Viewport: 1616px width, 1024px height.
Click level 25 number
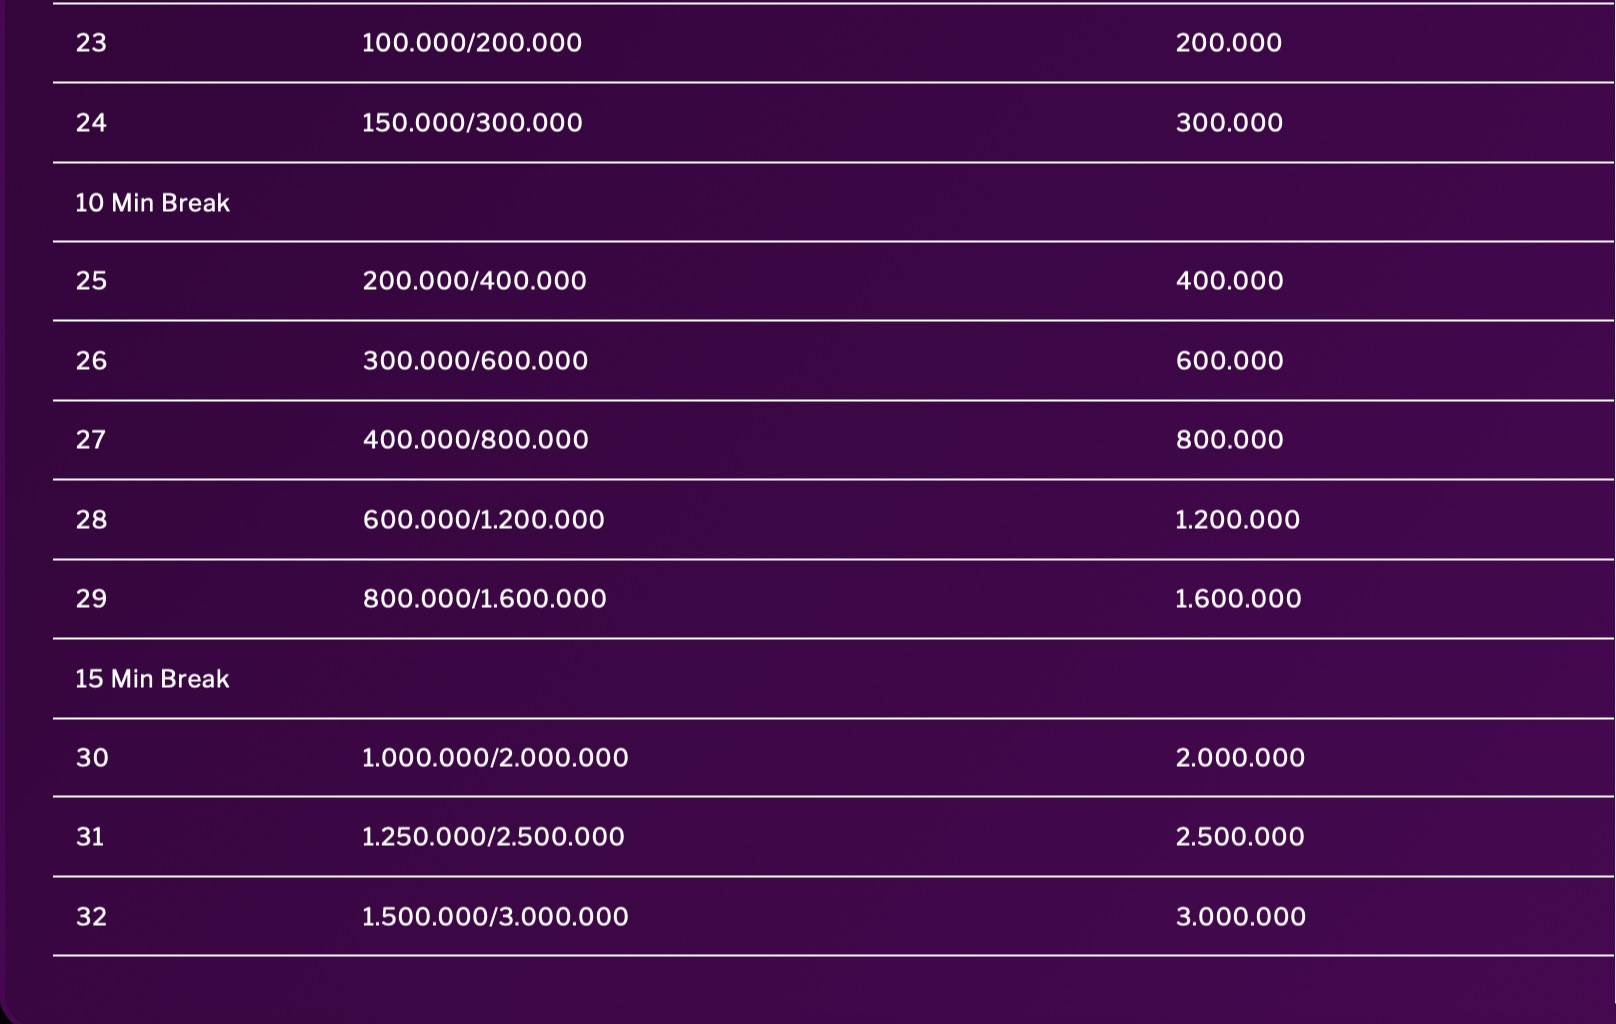[x=91, y=281]
